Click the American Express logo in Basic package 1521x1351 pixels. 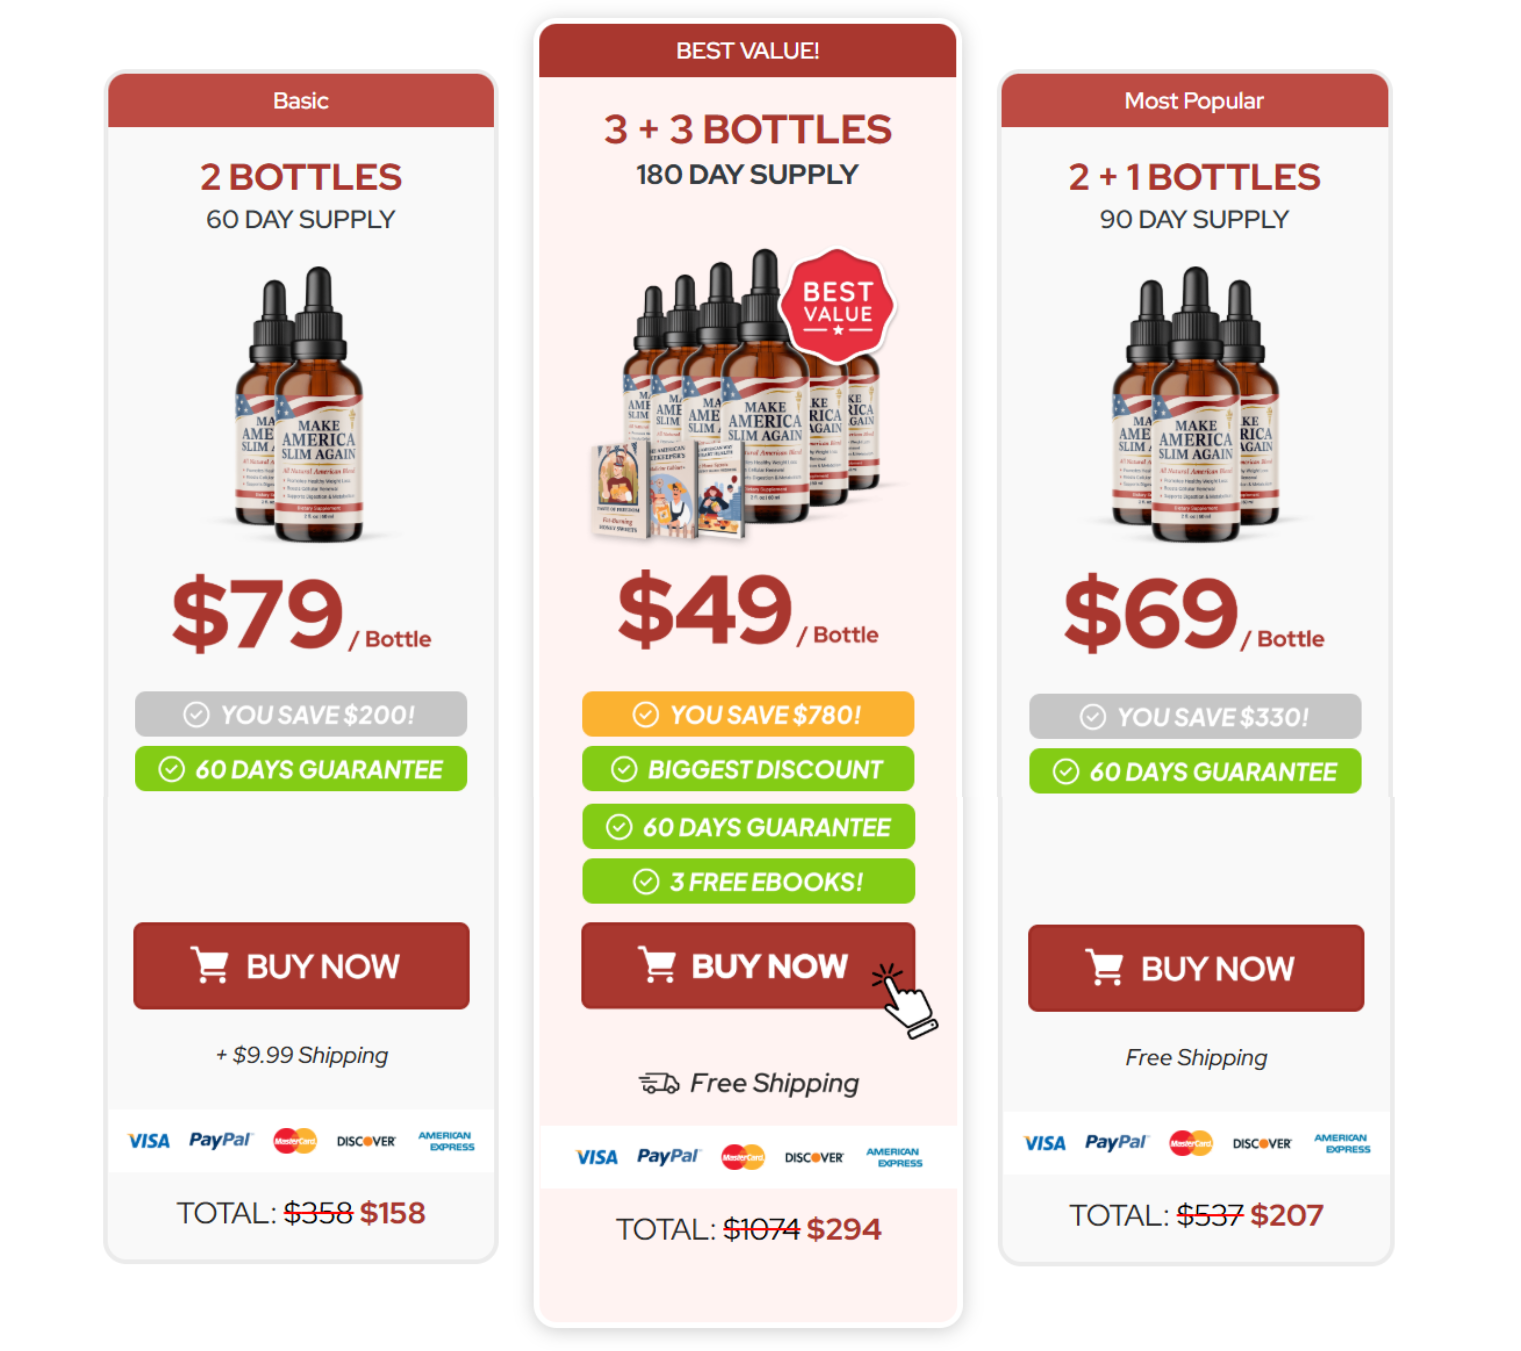pos(446,1141)
